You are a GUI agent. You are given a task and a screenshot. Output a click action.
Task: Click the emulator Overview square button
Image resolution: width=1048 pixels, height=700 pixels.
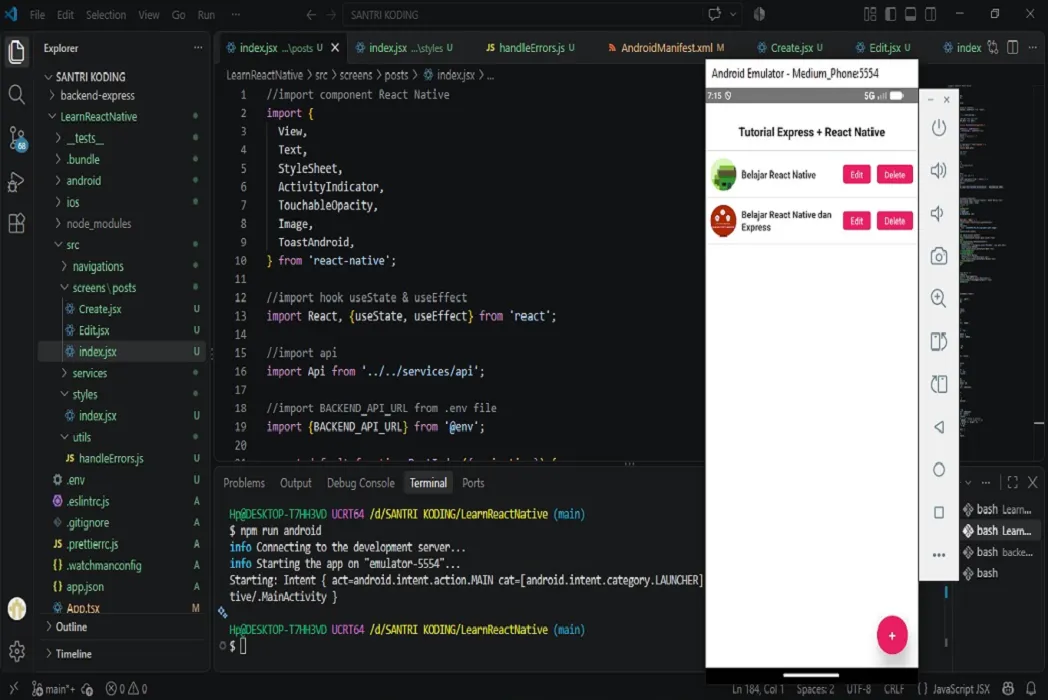[x=939, y=513]
